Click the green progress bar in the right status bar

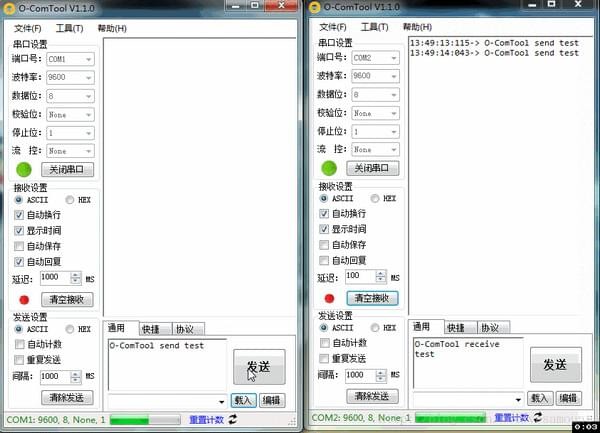point(450,418)
